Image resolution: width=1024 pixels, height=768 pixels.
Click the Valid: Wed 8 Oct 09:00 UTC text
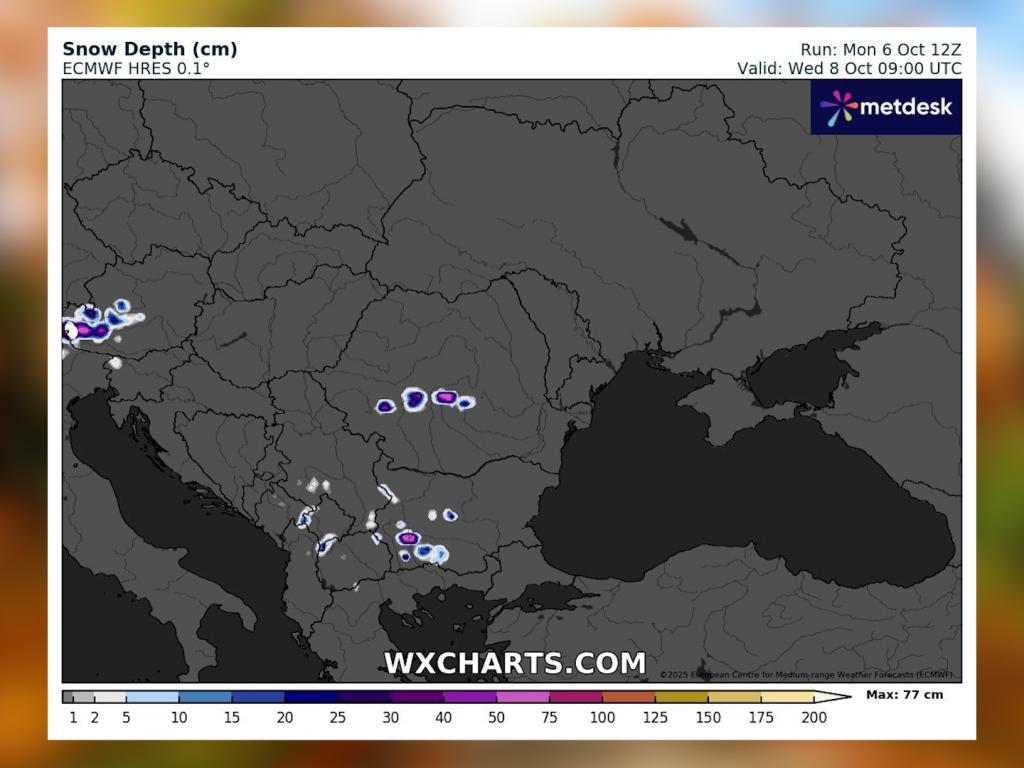pyautogui.click(x=849, y=68)
